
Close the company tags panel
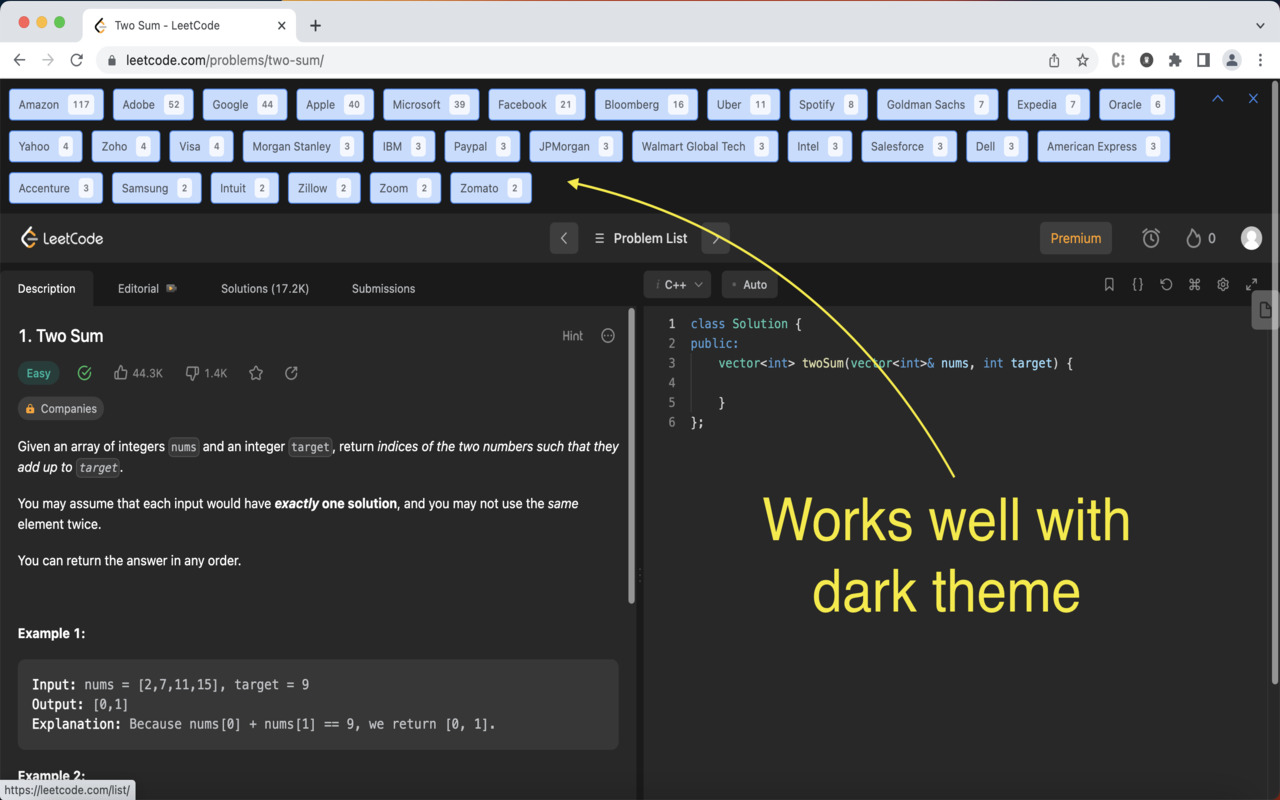1253,98
